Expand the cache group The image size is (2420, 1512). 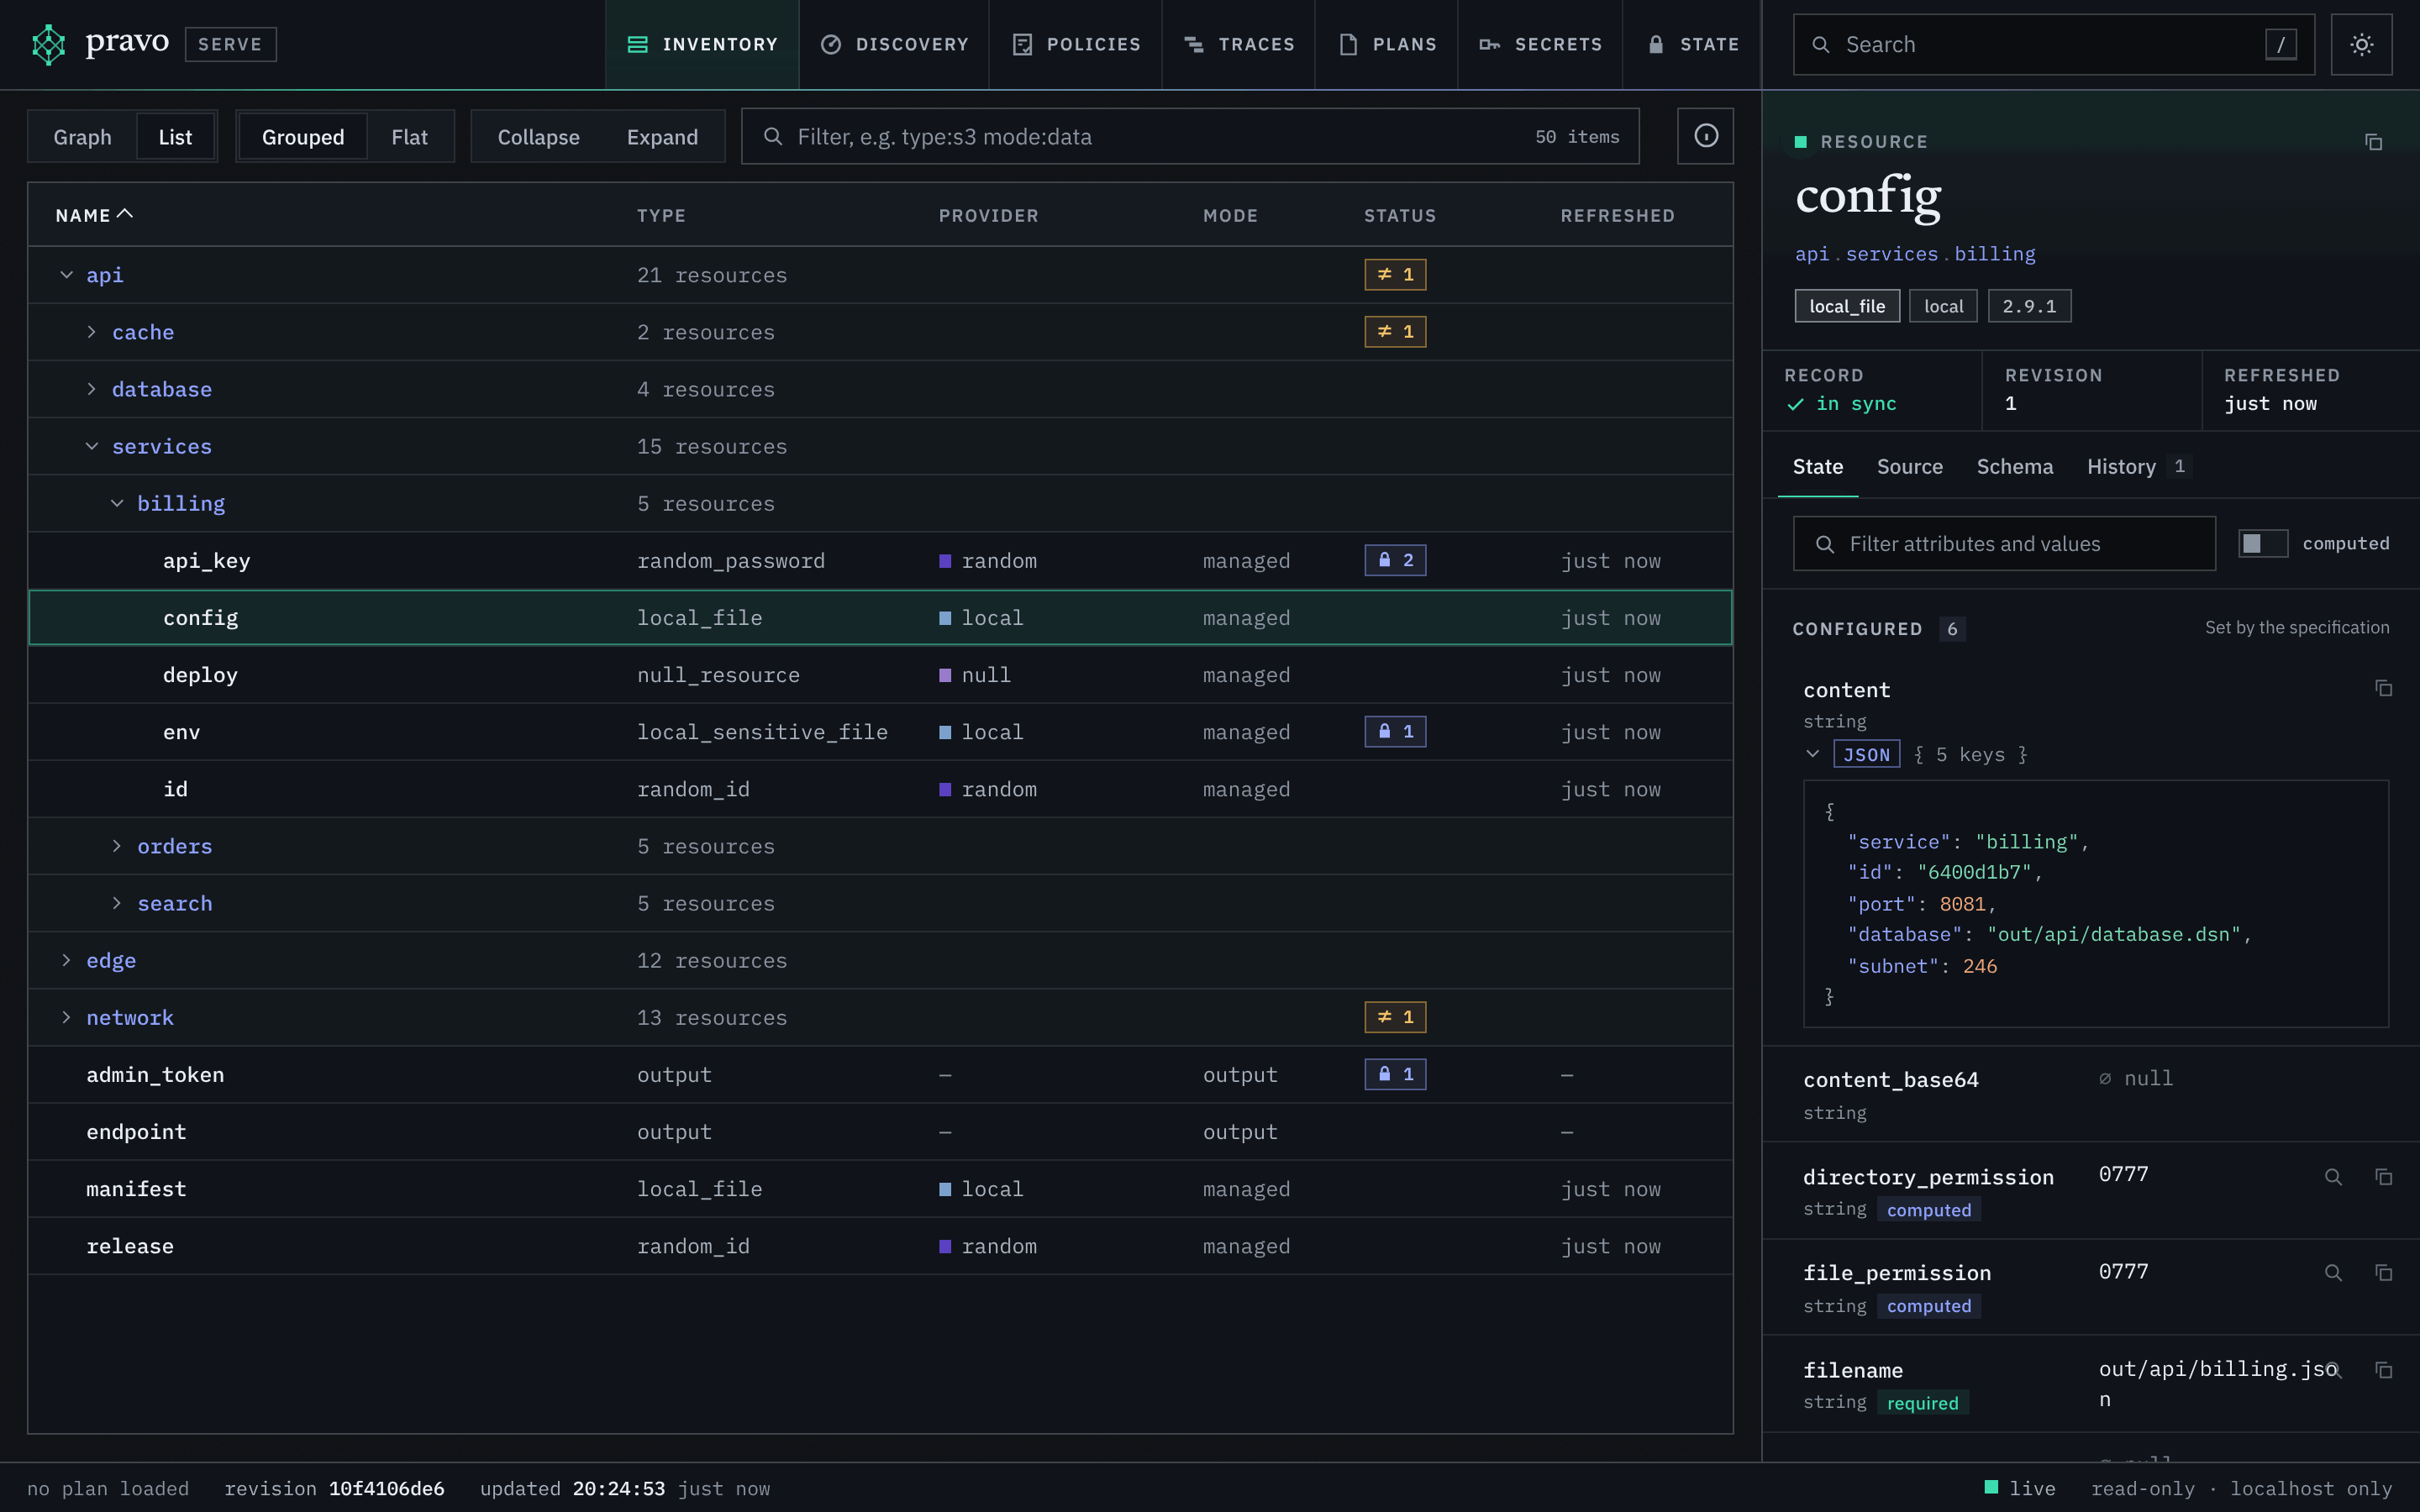[91, 332]
